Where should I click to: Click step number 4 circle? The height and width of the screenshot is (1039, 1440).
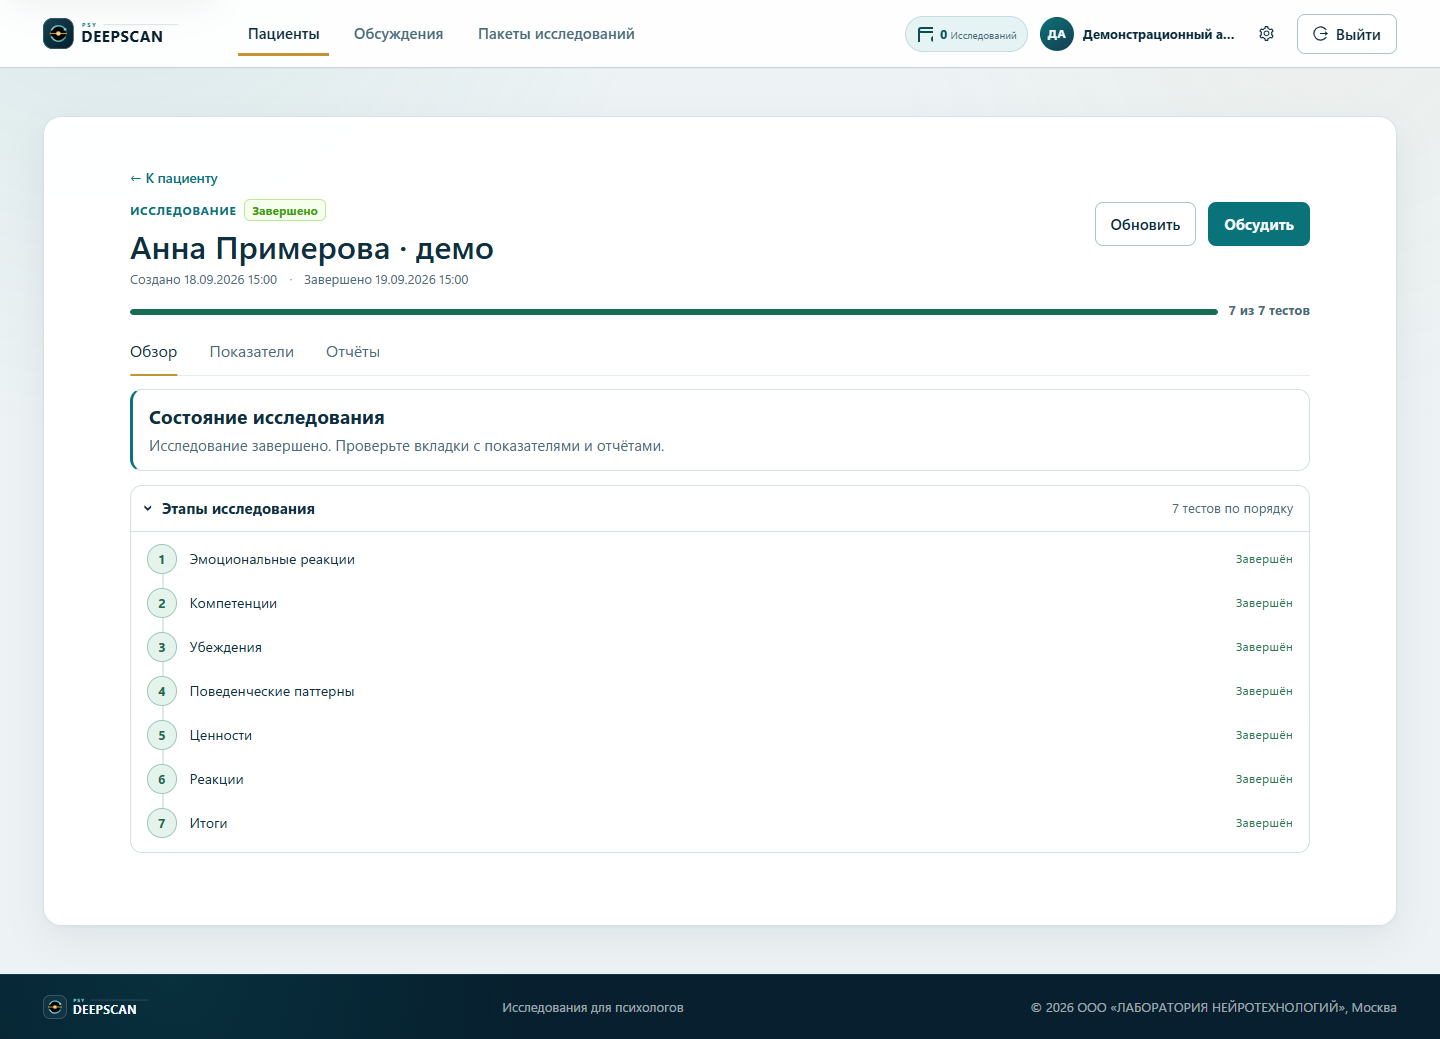click(162, 692)
